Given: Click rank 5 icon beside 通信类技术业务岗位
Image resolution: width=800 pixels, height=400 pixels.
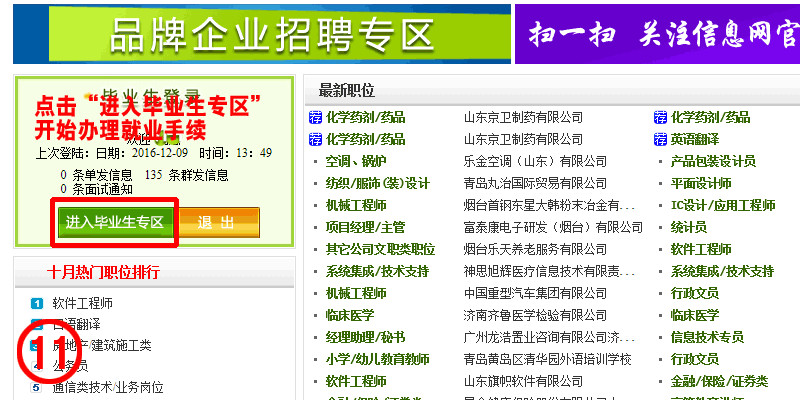Looking at the screenshot, I should pos(36,387).
